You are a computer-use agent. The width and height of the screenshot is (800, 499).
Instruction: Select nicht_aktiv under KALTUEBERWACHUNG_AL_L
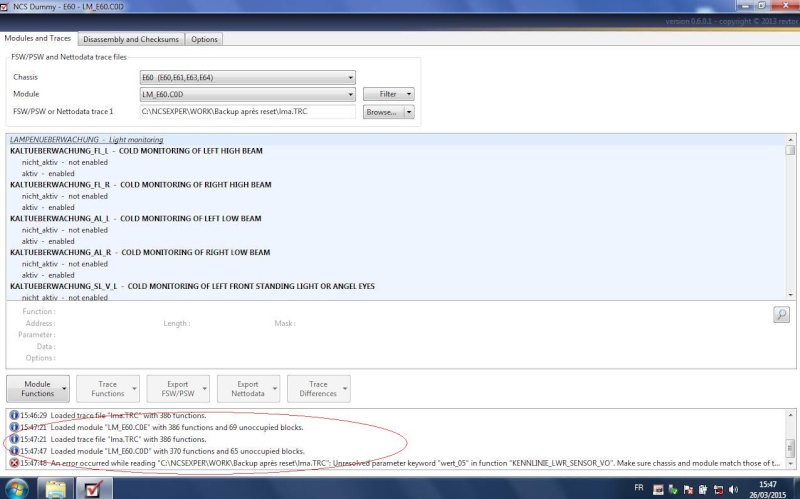tap(65, 230)
